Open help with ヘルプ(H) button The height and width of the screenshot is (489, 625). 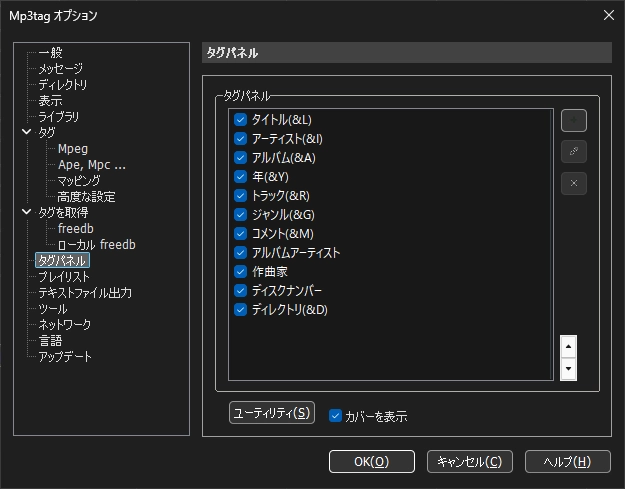(x=568, y=462)
